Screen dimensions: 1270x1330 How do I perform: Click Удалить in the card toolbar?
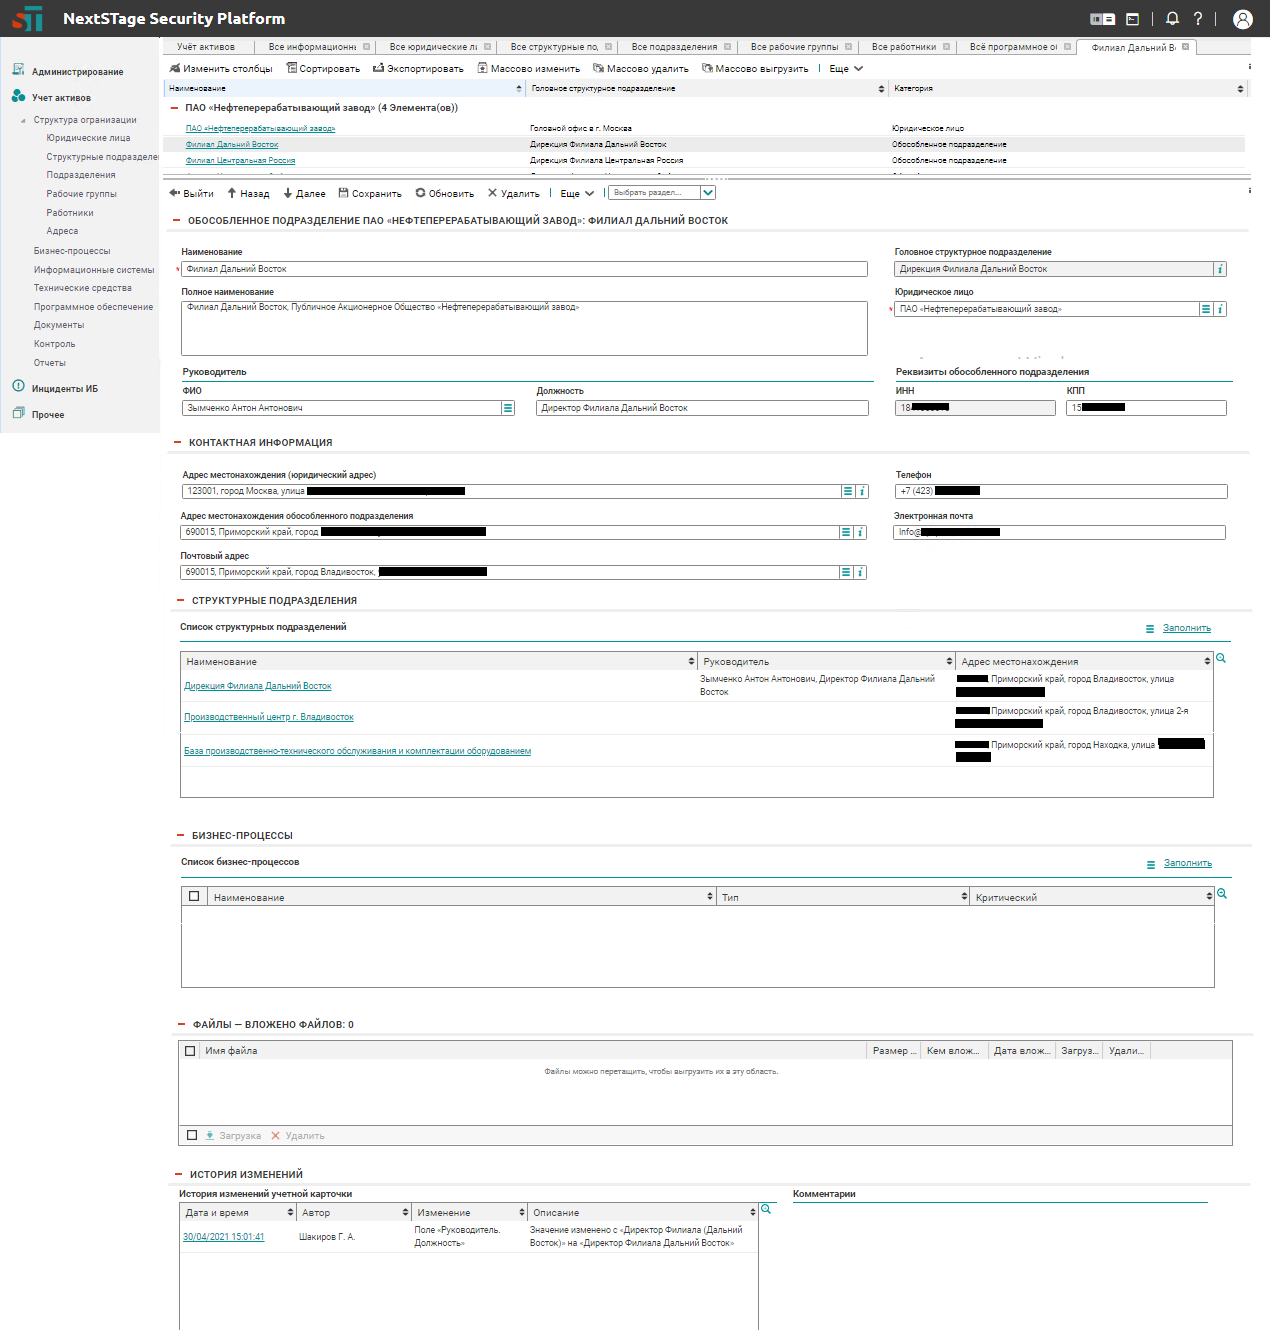(514, 194)
